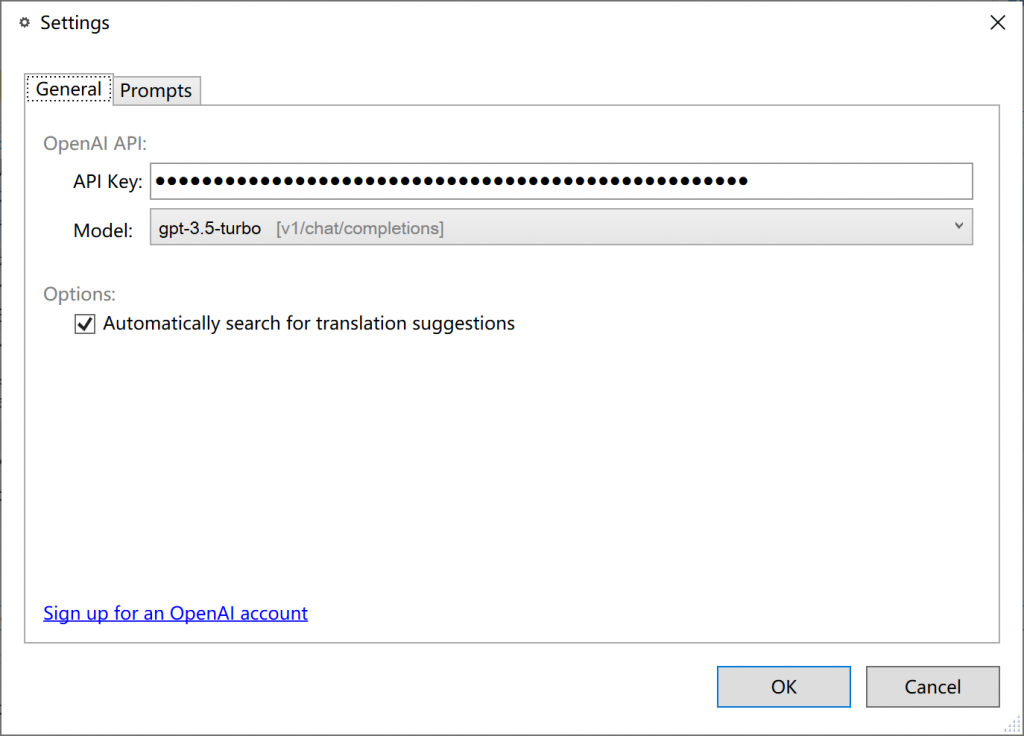
Task: Click the gear icon in the title bar
Action: (25, 23)
